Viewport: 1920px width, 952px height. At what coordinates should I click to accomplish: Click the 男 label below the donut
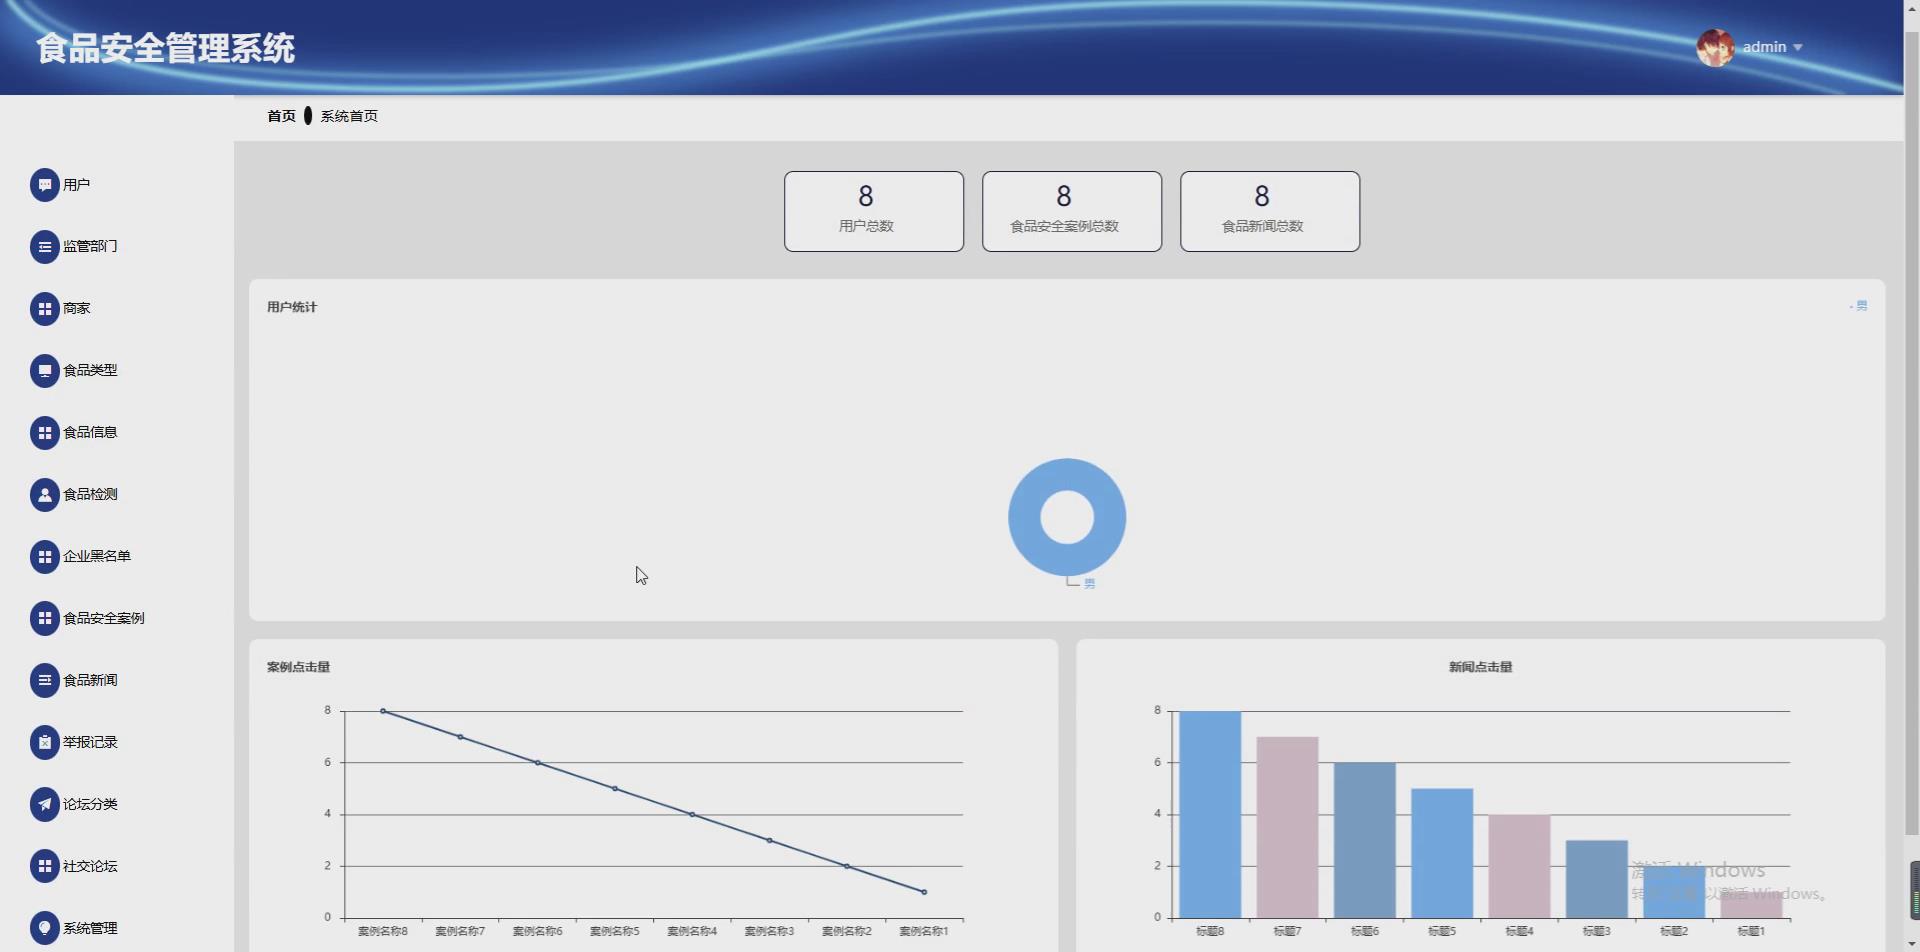click(x=1090, y=584)
